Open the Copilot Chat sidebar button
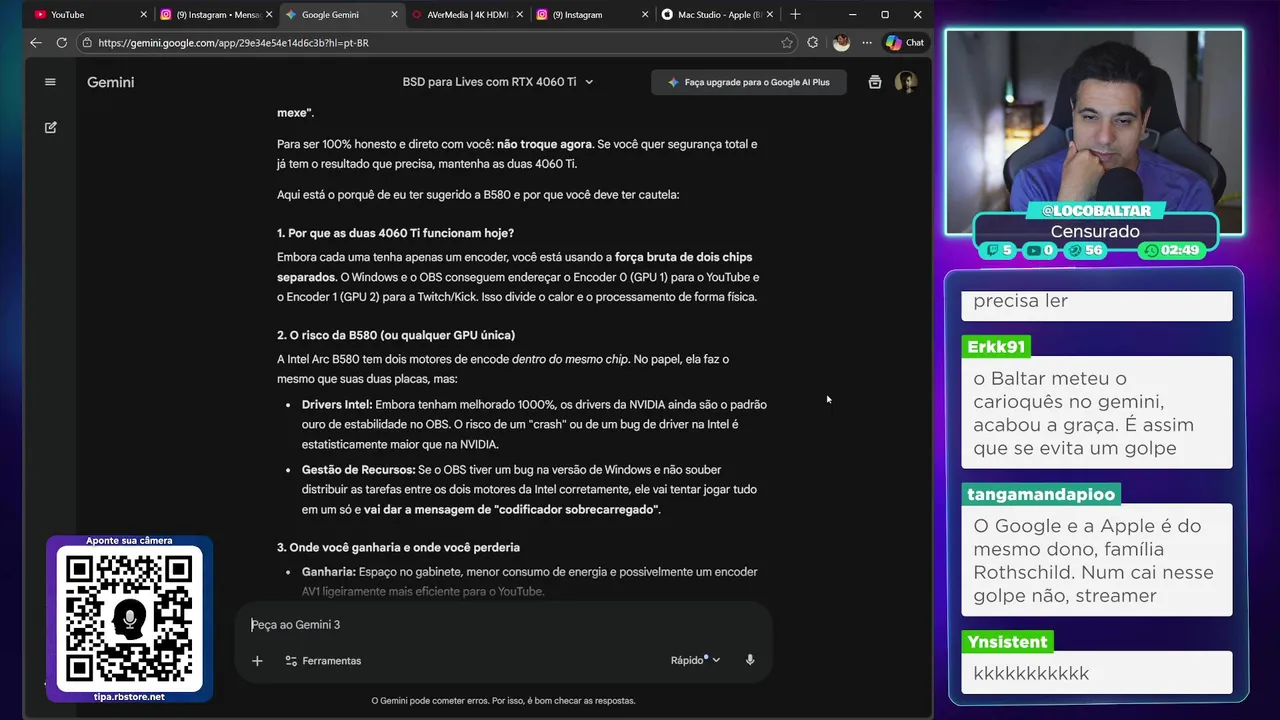The image size is (1280, 720). click(x=905, y=43)
